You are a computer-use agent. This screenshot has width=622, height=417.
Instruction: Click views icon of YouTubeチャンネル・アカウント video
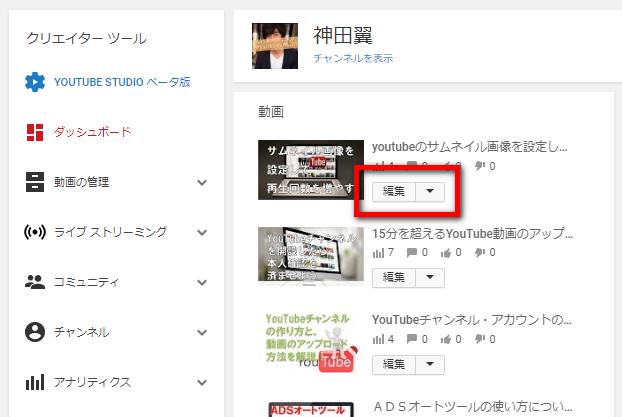click(x=378, y=339)
